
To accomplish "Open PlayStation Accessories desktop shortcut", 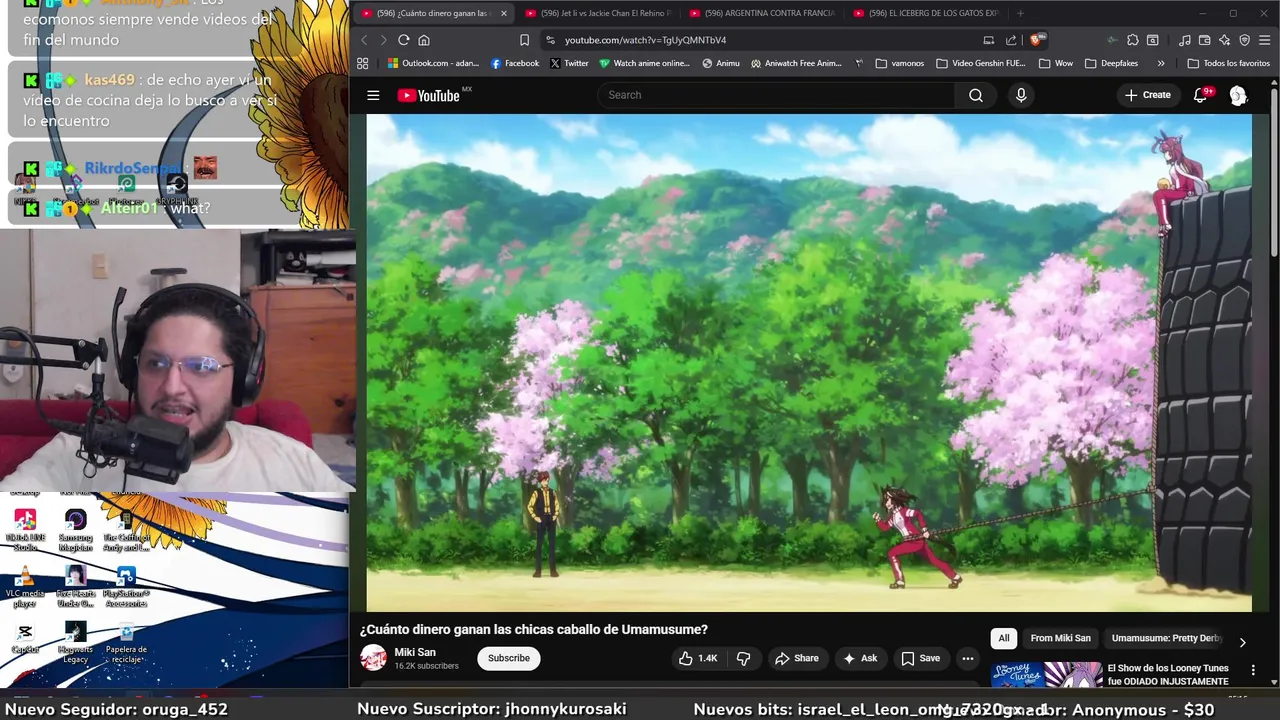I will (126, 586).
